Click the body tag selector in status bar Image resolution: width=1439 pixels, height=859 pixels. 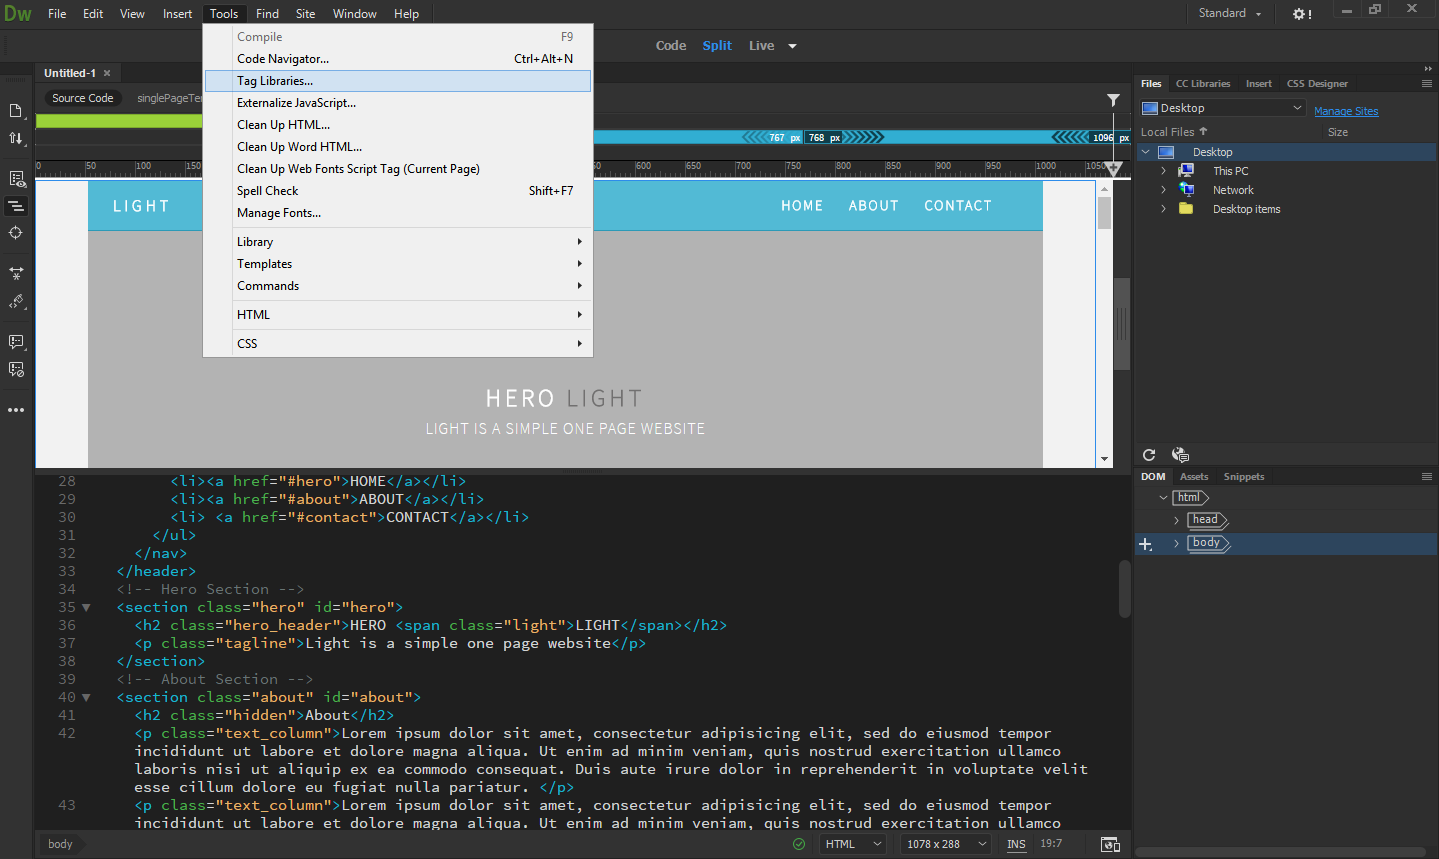point(60,844)
